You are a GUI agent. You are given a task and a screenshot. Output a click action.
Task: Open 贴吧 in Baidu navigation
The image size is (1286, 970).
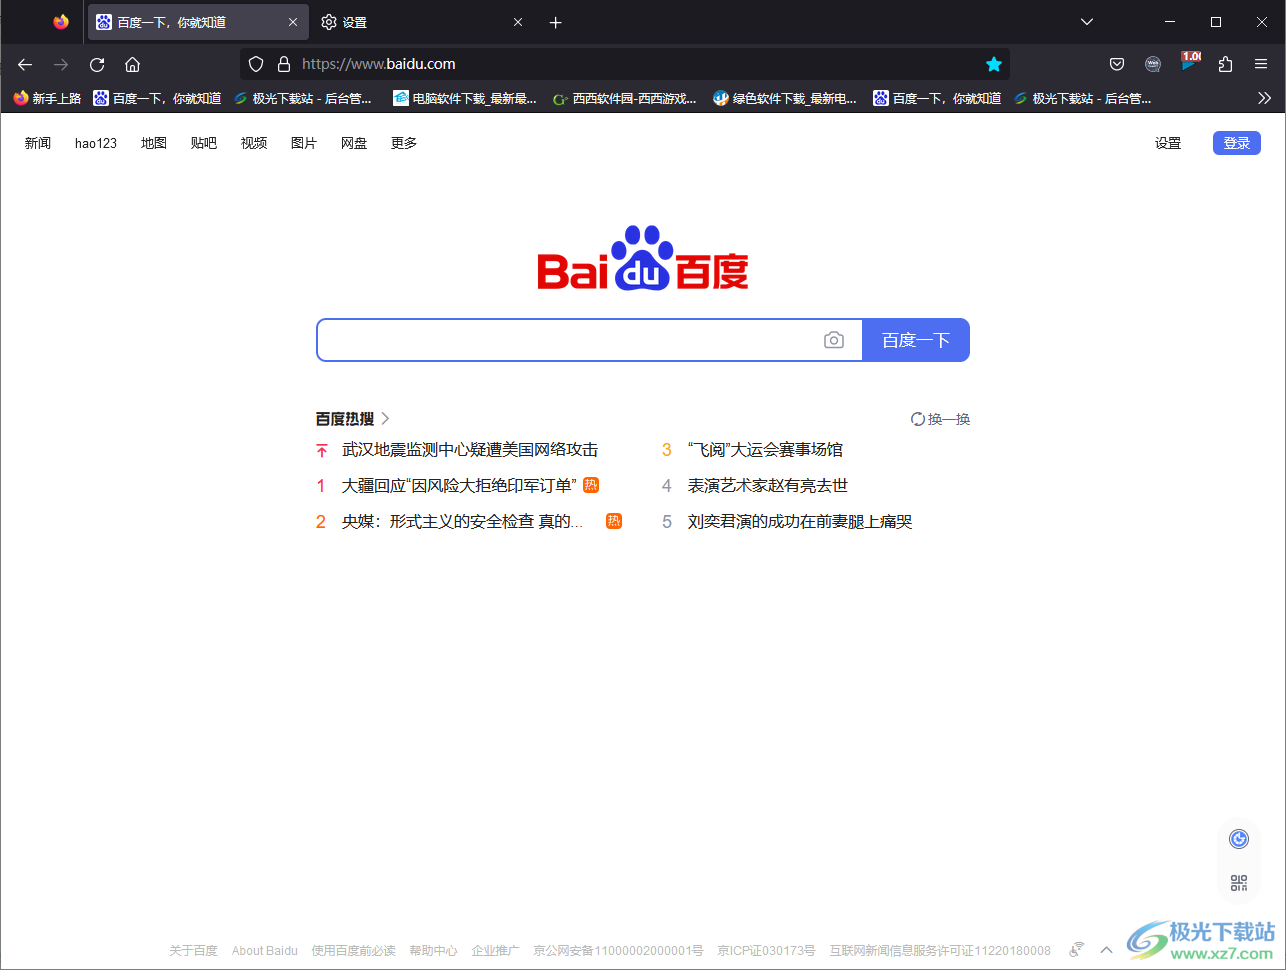coord(204,143)
